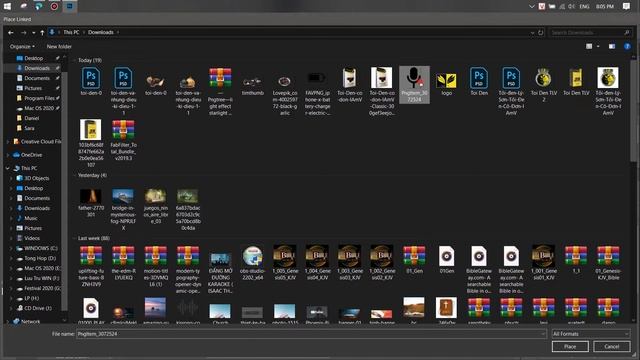Select the FAVPNG battery charger image
Viewport: 640px width, 360px height.
point(317,93)
